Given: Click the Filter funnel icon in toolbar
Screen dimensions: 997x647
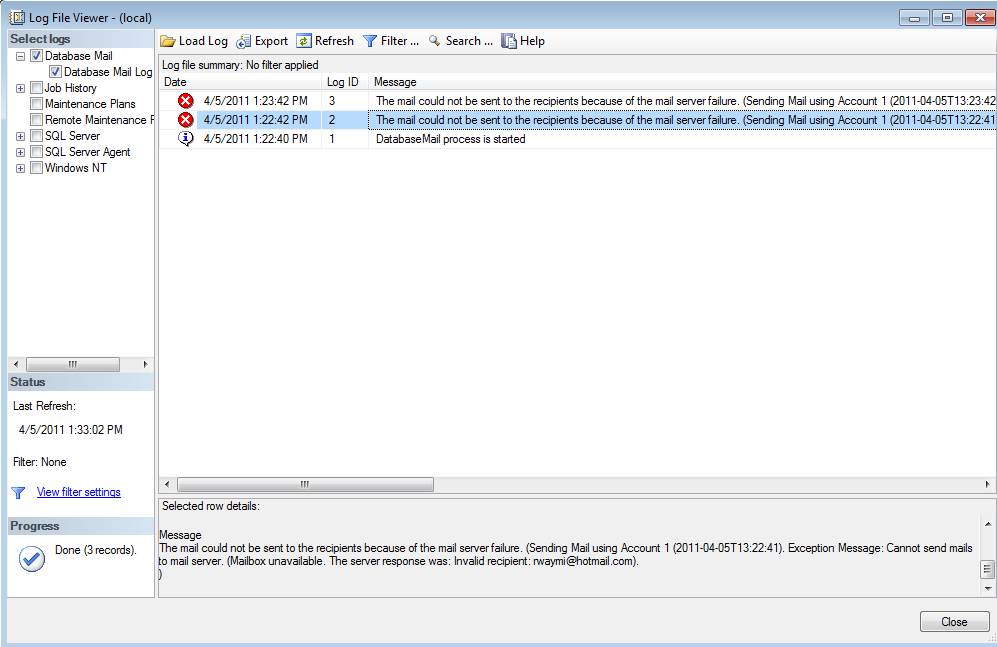Looking at the screenshot, I should (369, 41).
